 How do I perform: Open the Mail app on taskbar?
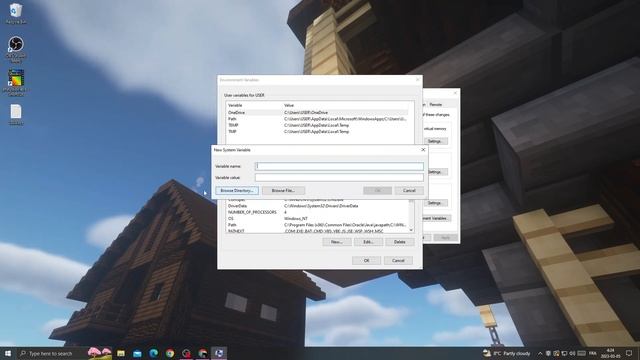[137, 353]
